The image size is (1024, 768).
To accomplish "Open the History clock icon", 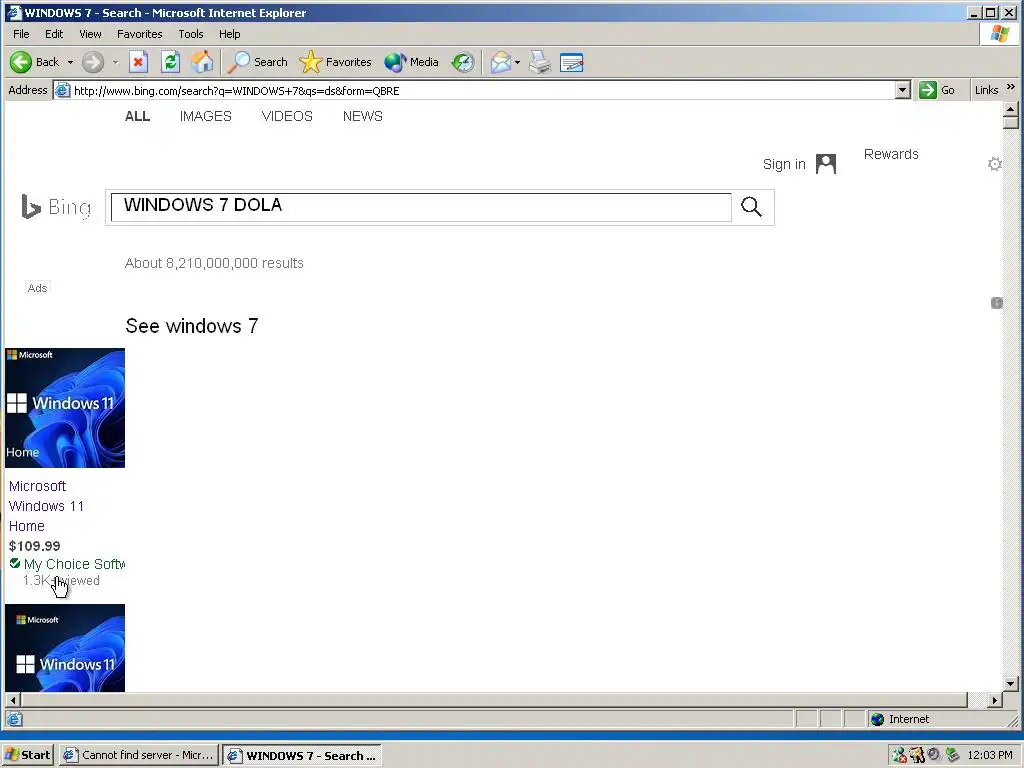I will (463, 62).
